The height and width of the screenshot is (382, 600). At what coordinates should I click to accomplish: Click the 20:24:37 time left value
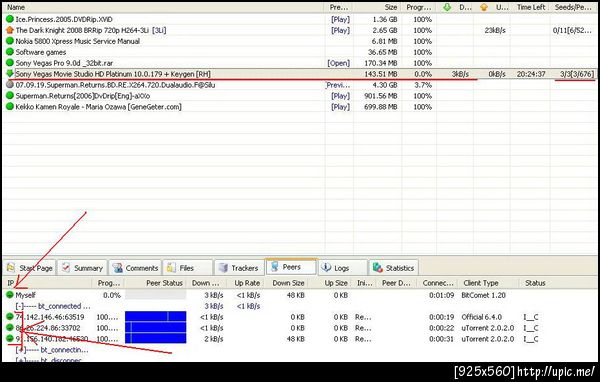[x=531, y=74]
